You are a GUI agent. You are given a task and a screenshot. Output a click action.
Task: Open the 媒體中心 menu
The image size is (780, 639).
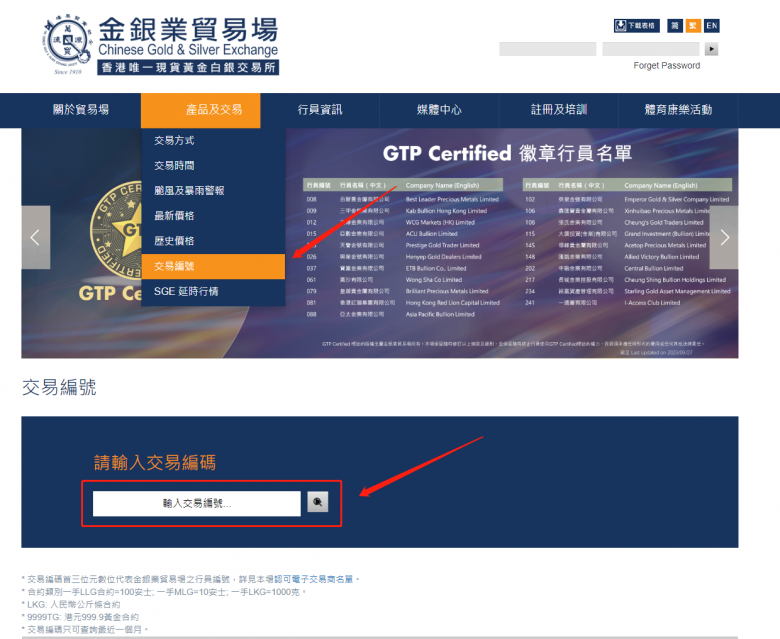439,110
